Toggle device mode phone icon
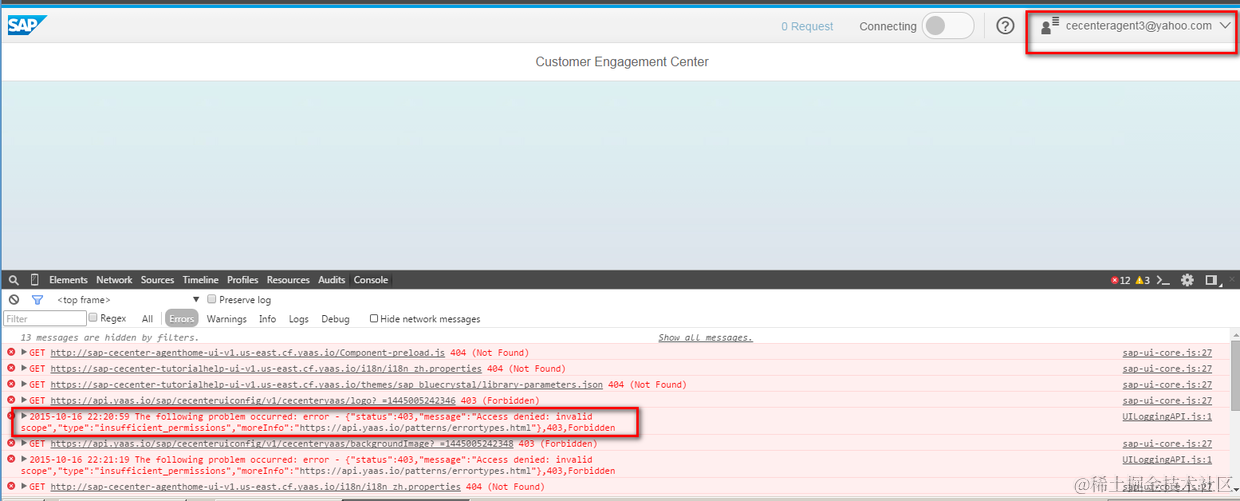The width and height of the screenshot is (1240, 501). pos(35,280)
